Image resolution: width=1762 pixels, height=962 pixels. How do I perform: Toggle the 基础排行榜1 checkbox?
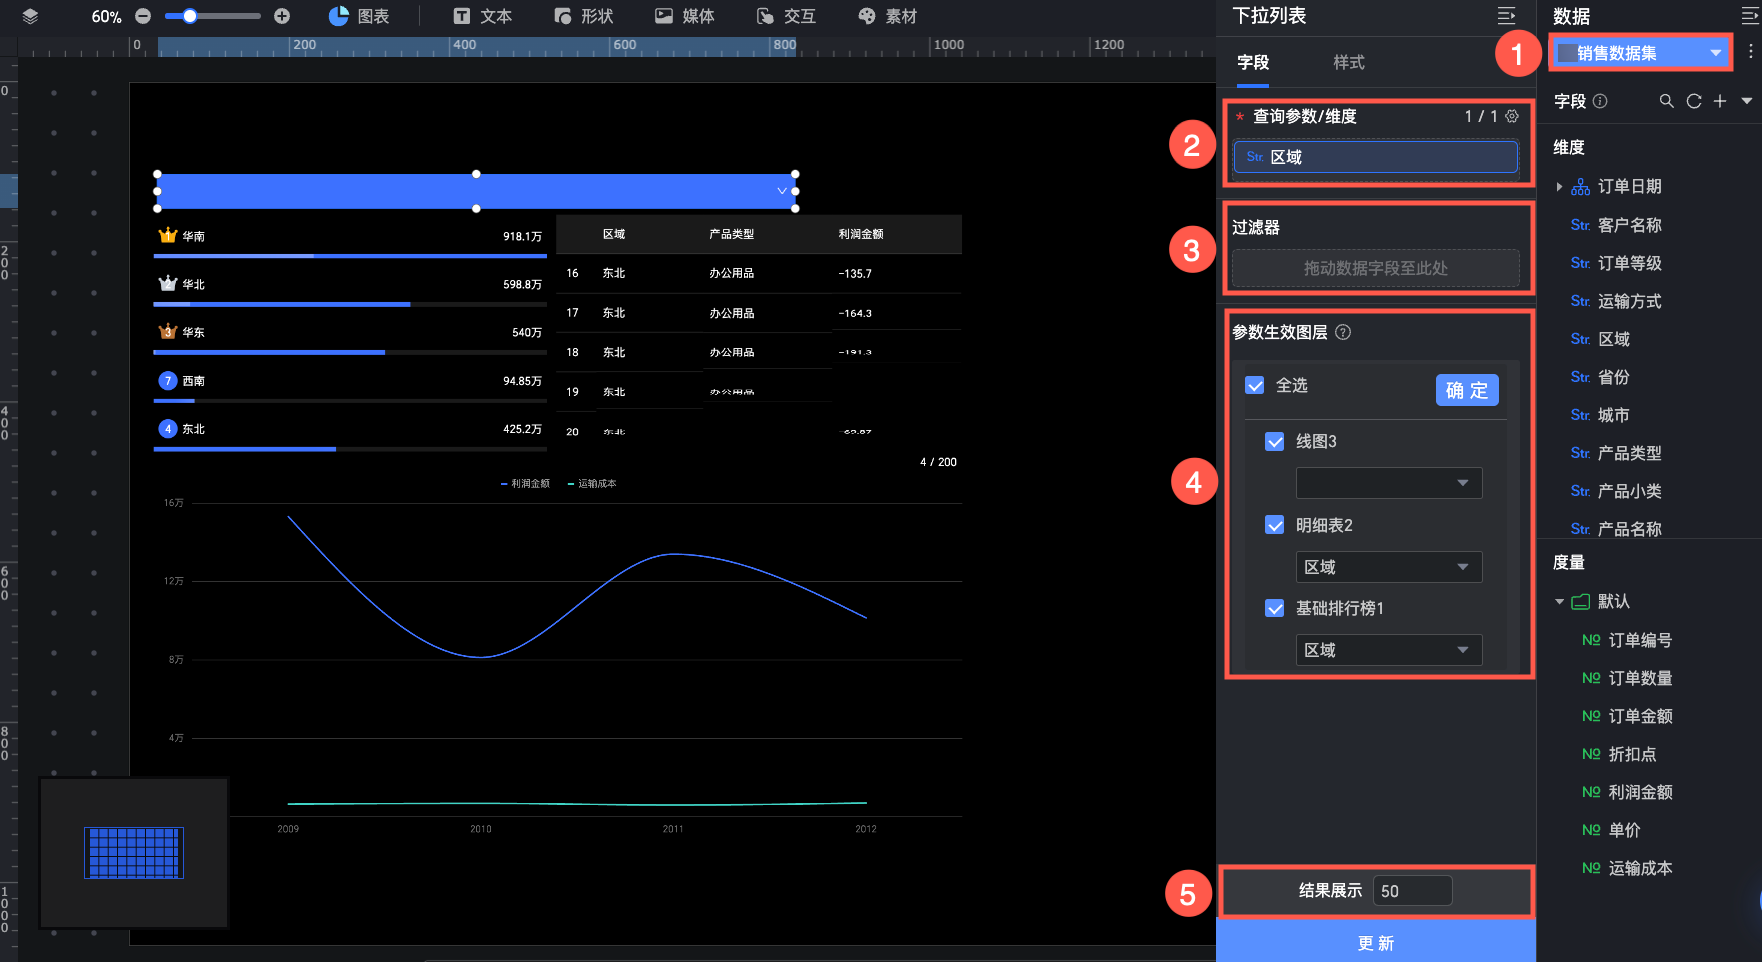[x=1275, y=608]
